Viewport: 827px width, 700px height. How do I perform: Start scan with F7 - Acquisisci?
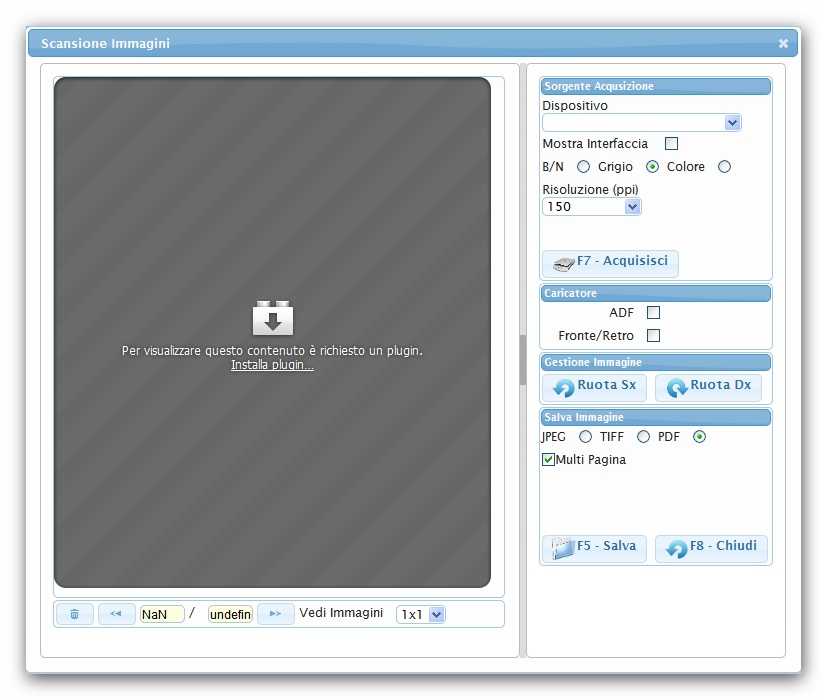[610, 263]
